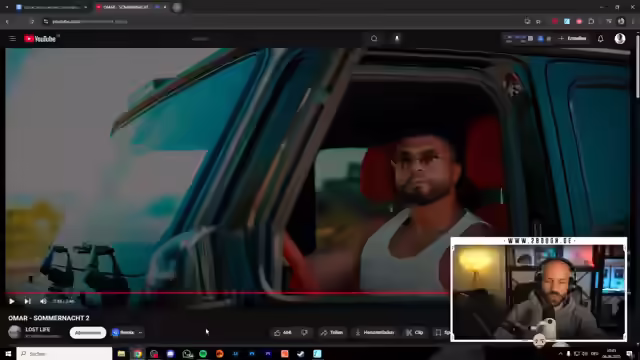The width and height of the screenshot is (640, 360).
Task: Skip to the next video
Action: pyautogui.click(x=27, y=301)
